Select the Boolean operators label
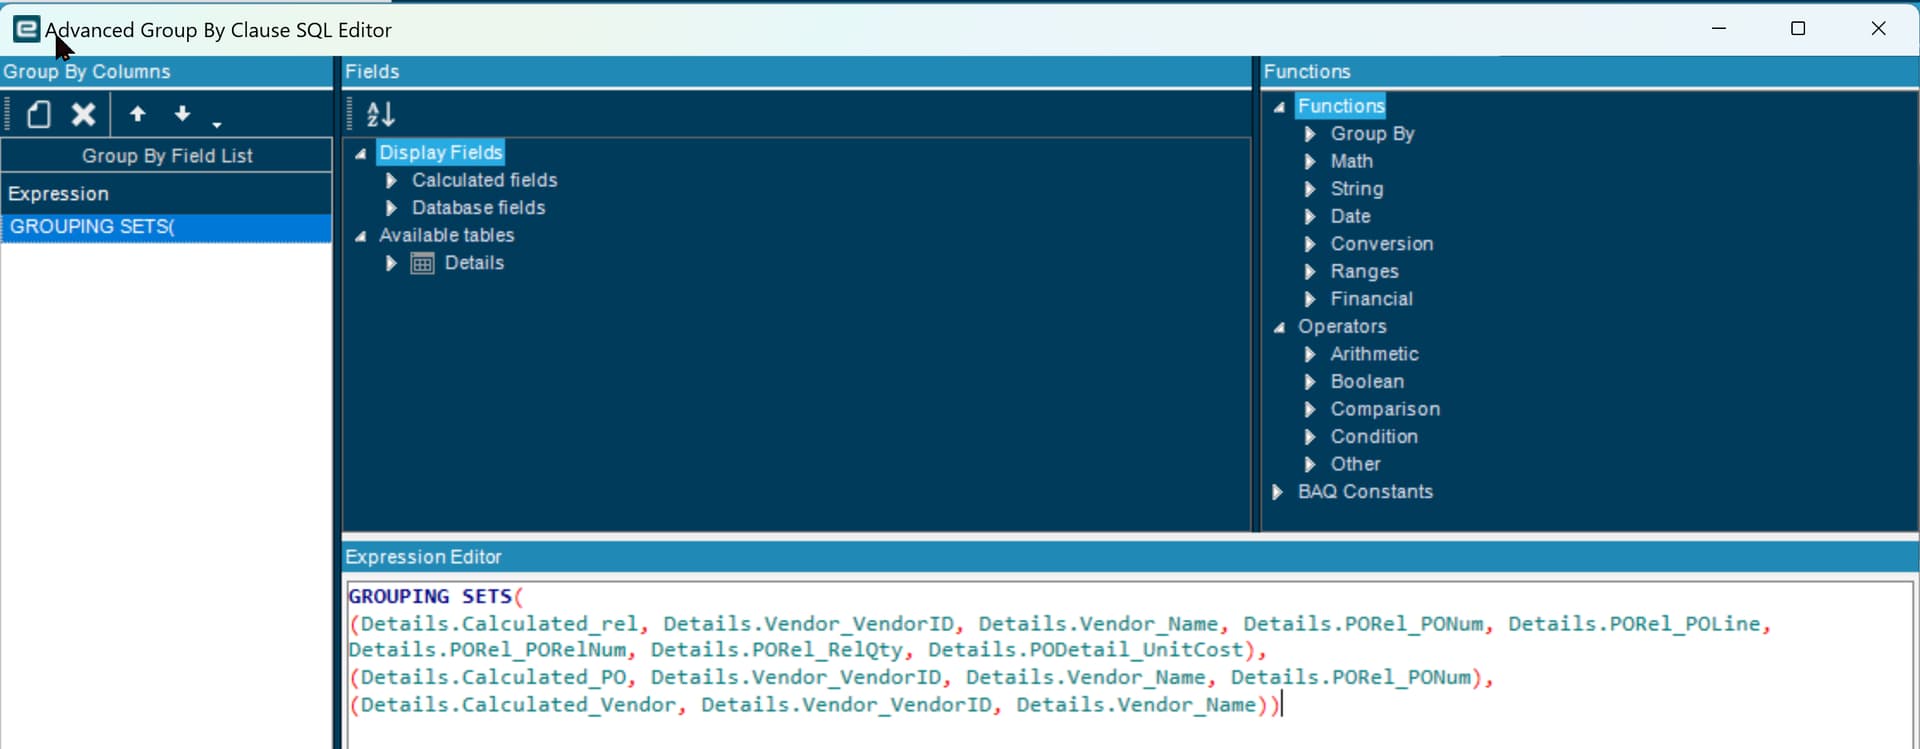Viewport: 1920px width, 749px height. pyautogui.click(x=1367, y=381)
